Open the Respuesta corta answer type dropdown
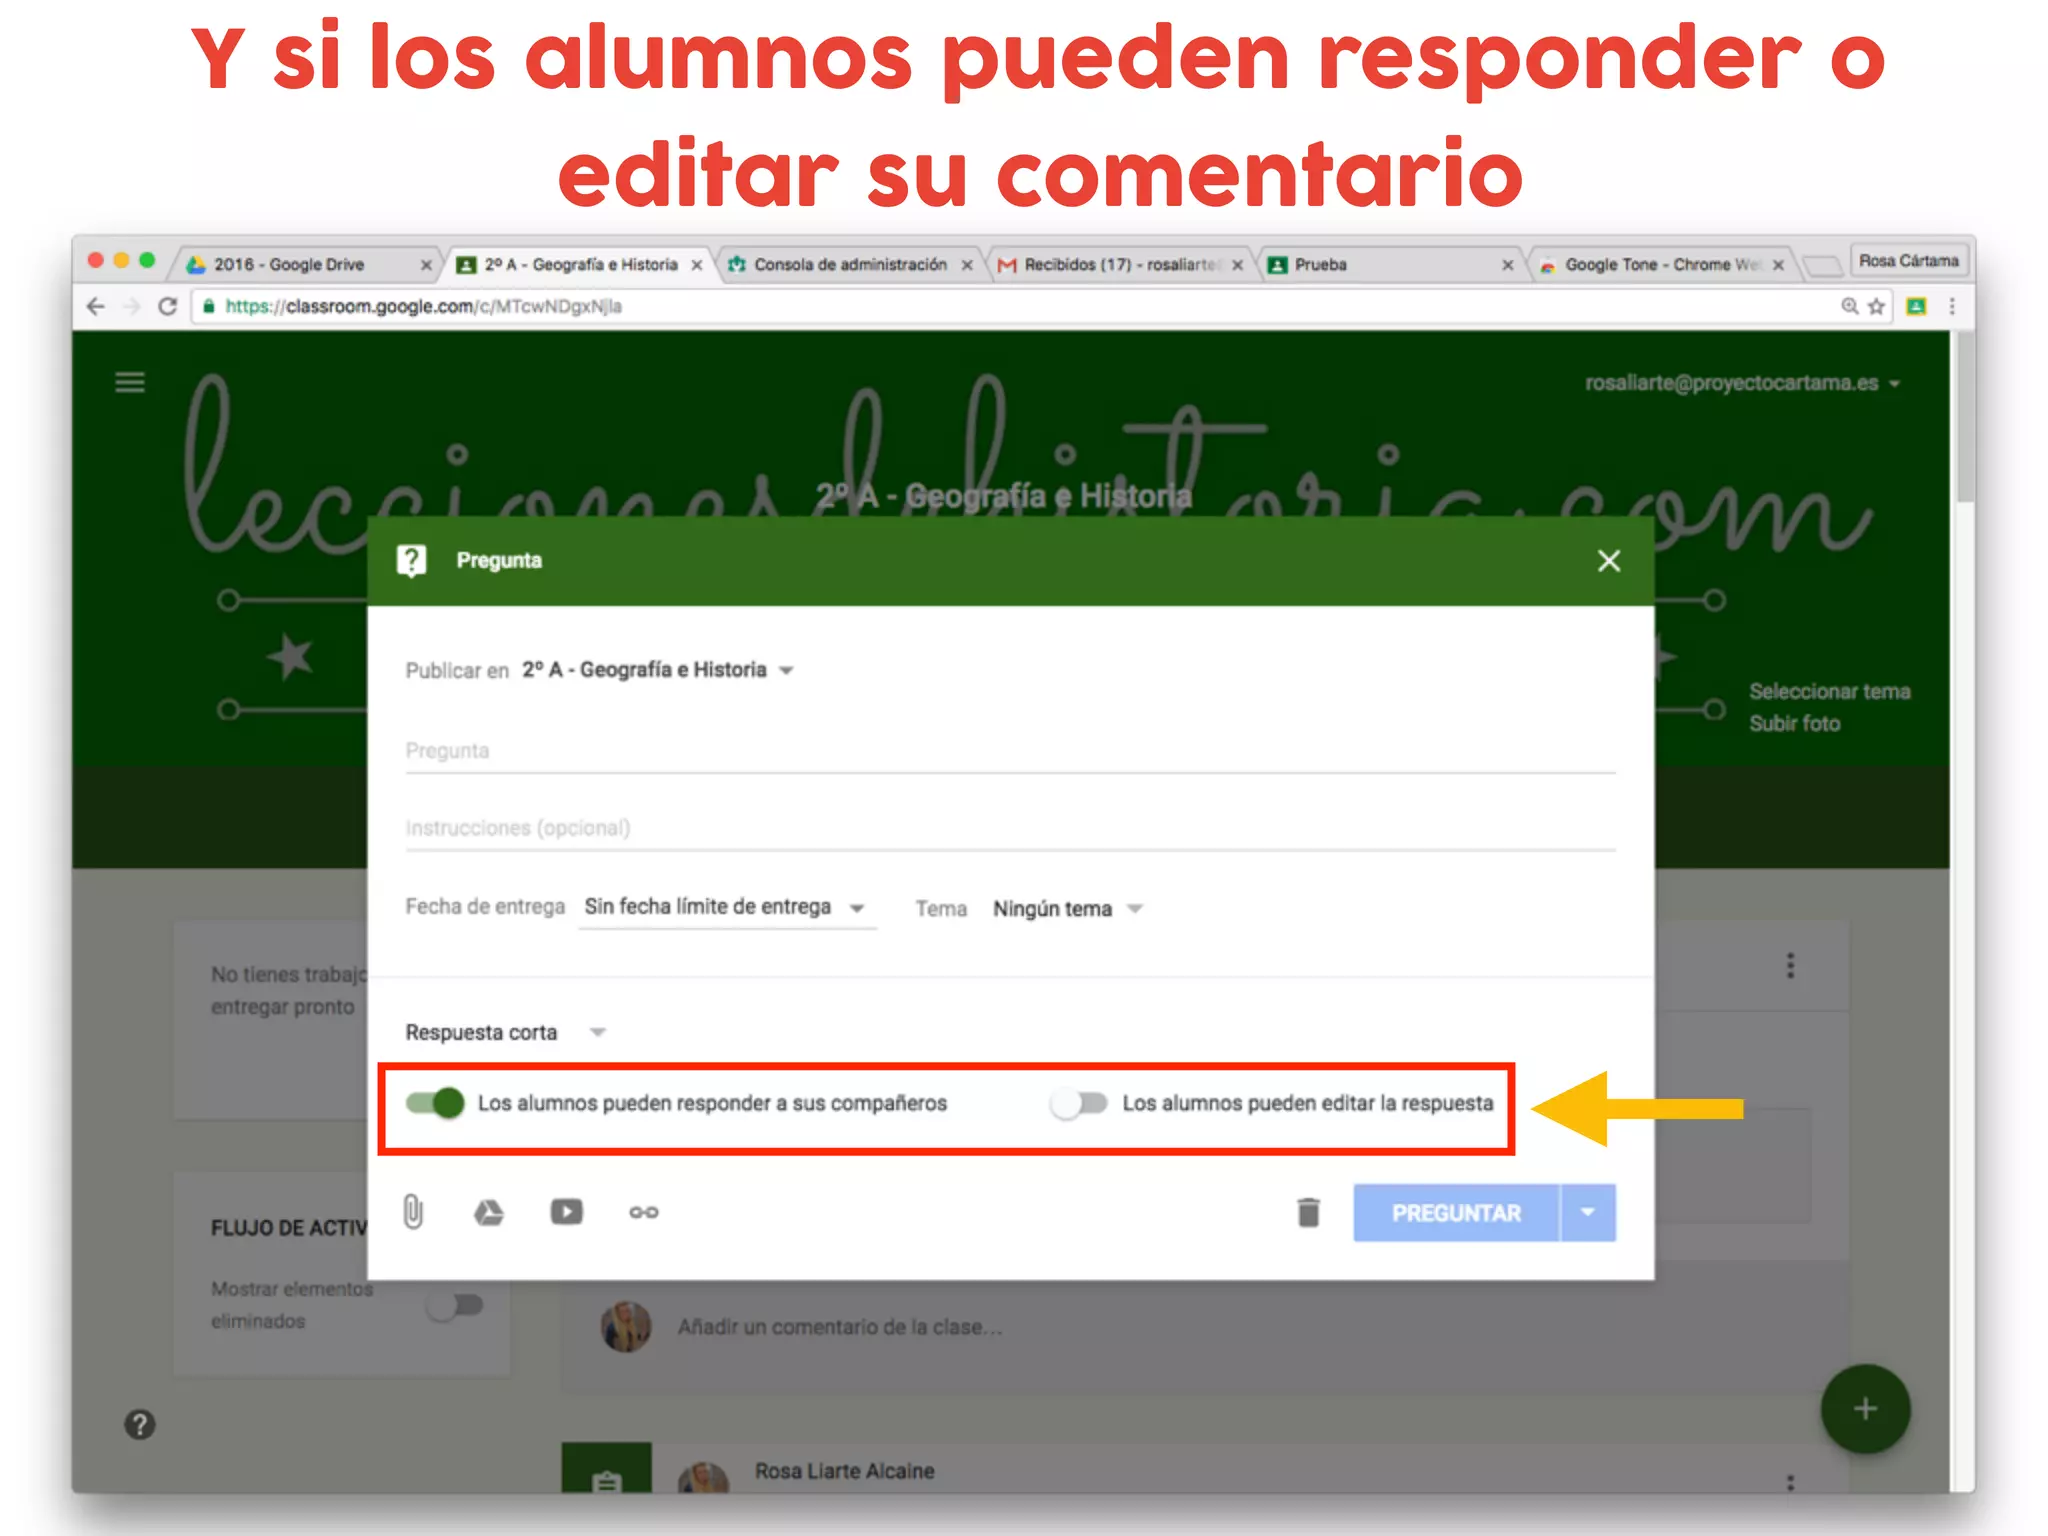This screenshot has height=1536, width=2048. 505,1032
